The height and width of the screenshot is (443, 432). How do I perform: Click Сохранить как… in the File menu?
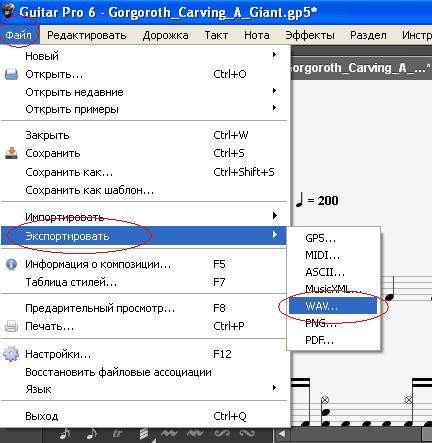coord(69,172)
